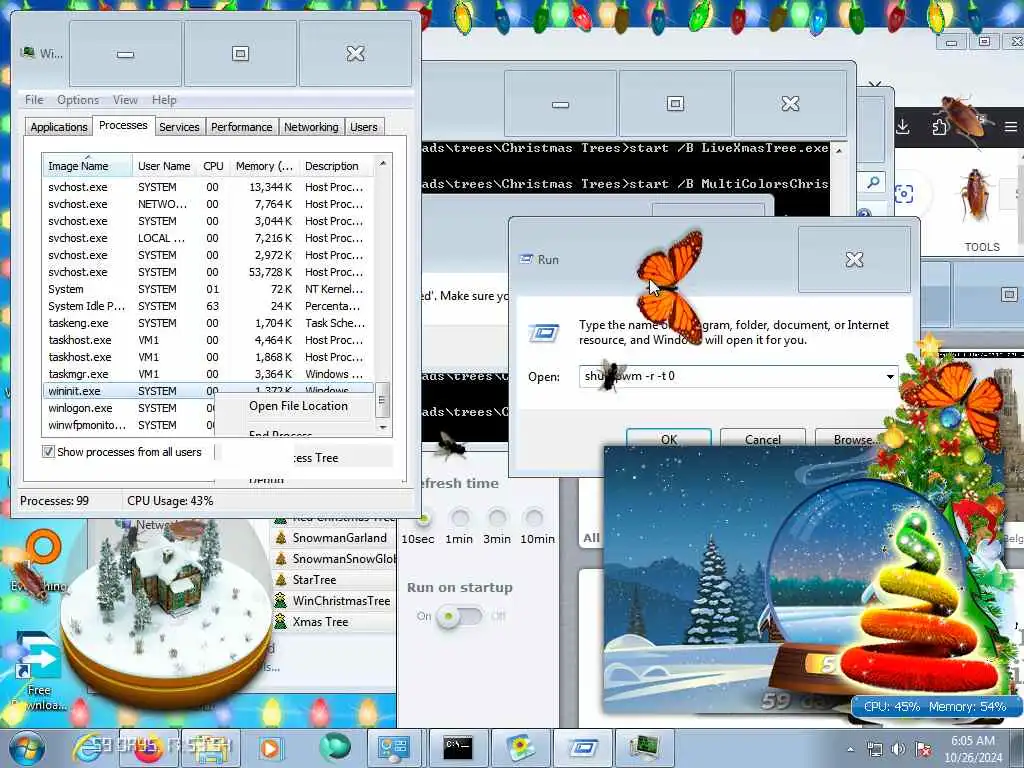Click the volume speaker tray icon
1024x768 pixels.
[899, 749]
